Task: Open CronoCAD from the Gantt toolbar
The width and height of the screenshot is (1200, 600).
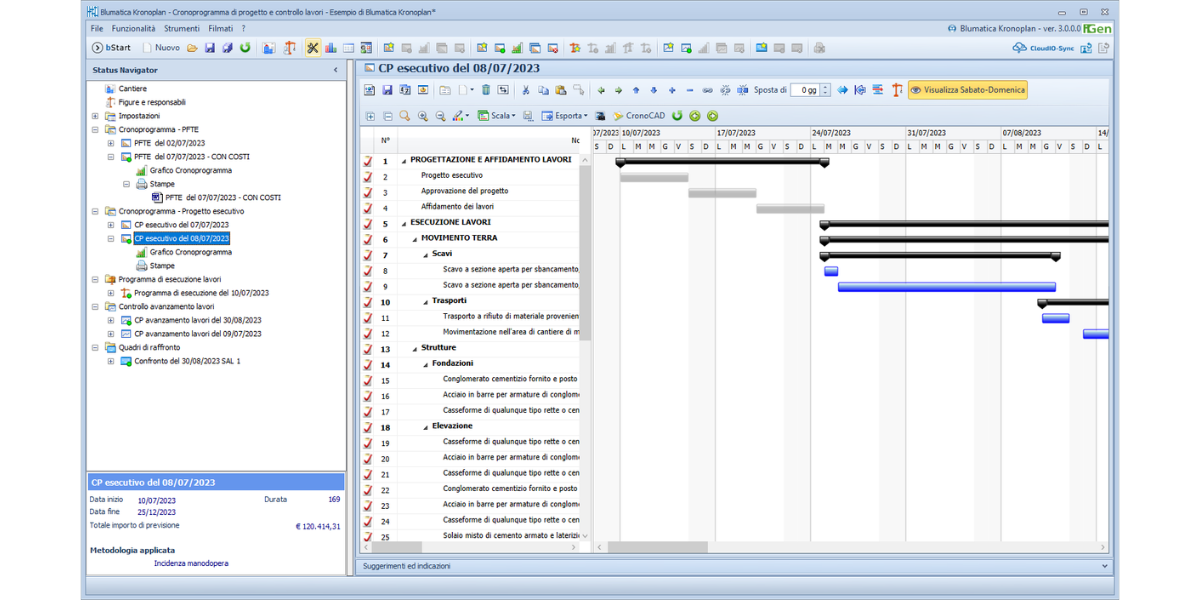Action: (638, 116)
